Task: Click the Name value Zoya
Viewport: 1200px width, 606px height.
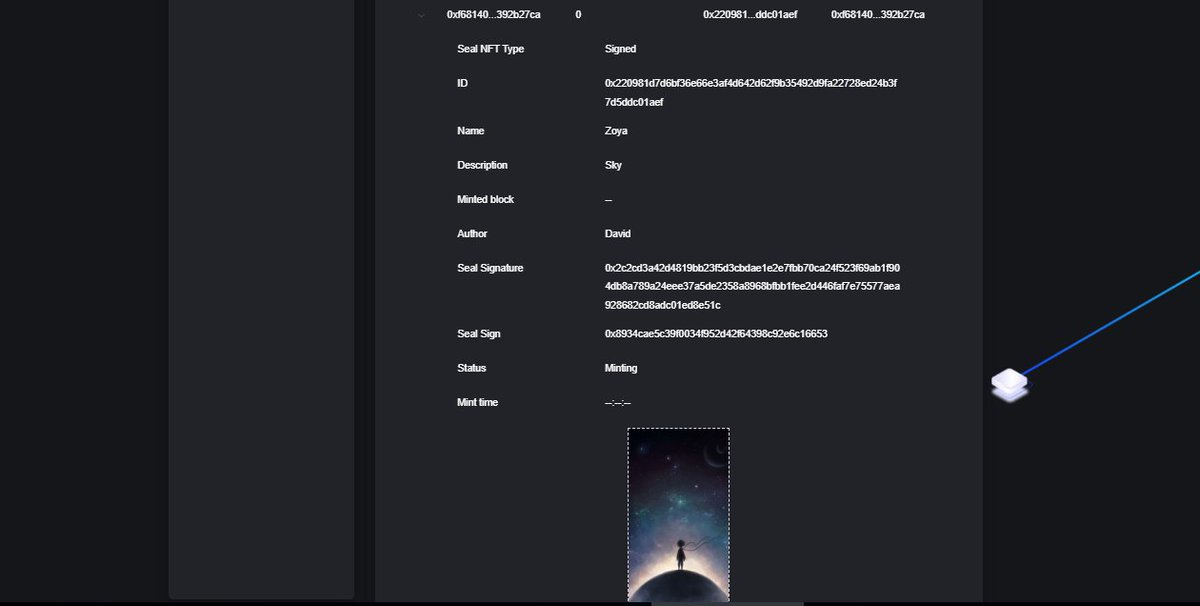Action: [616, 131]
